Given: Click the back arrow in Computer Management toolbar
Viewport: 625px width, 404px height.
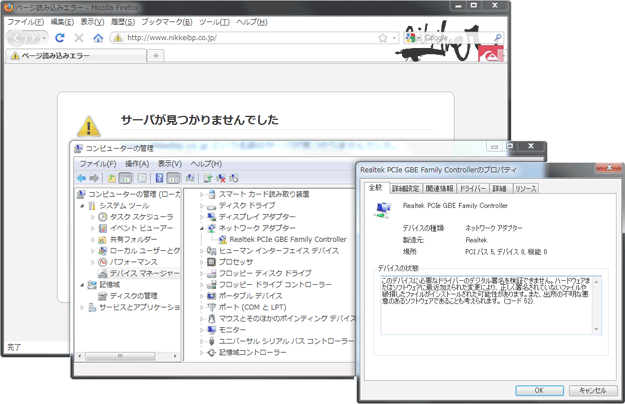Looking at the screenshot, I should 82,178.
